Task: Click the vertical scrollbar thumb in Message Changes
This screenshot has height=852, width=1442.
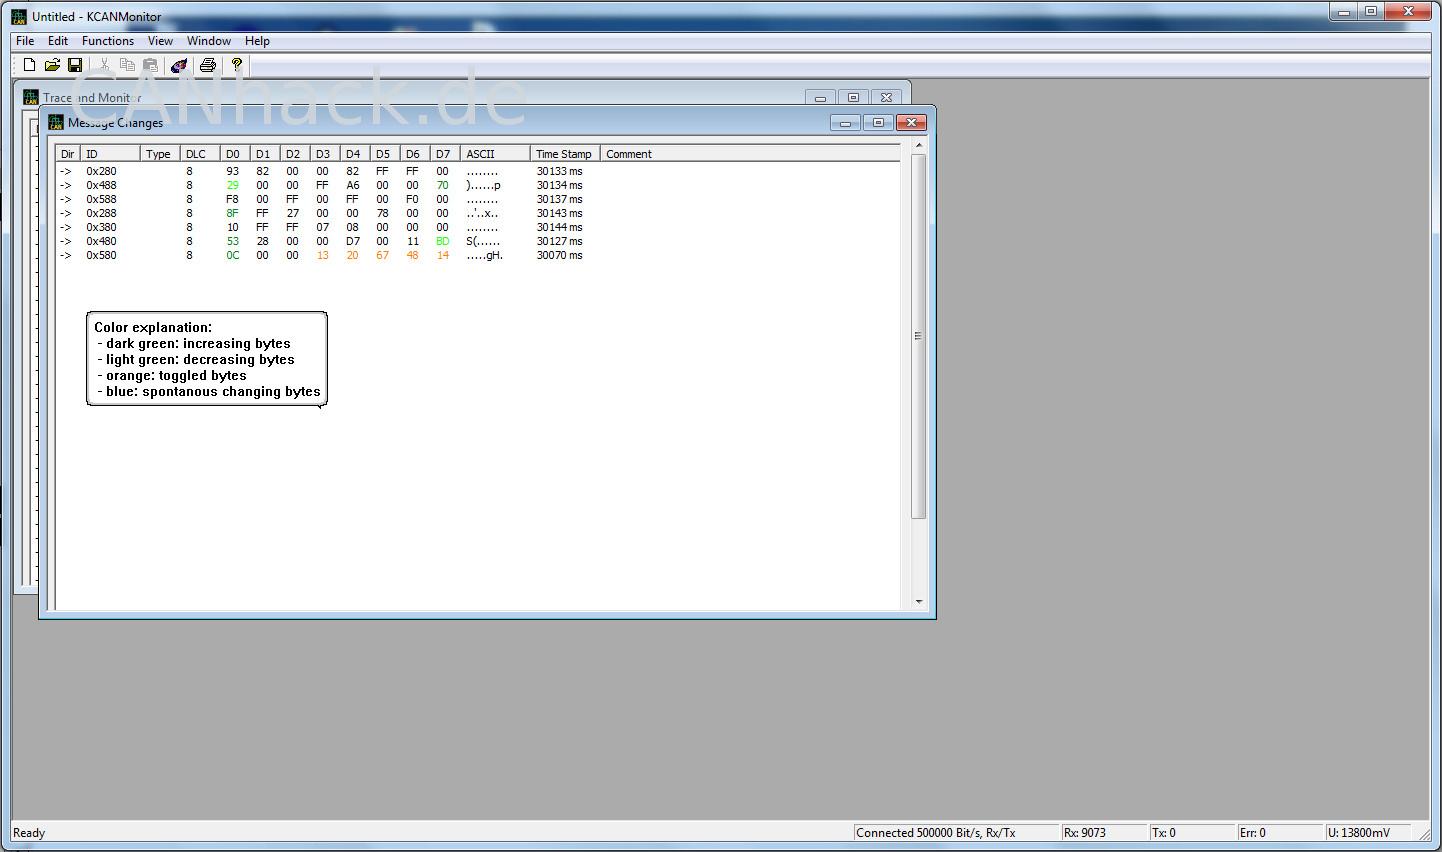Action: pos(918,336)
